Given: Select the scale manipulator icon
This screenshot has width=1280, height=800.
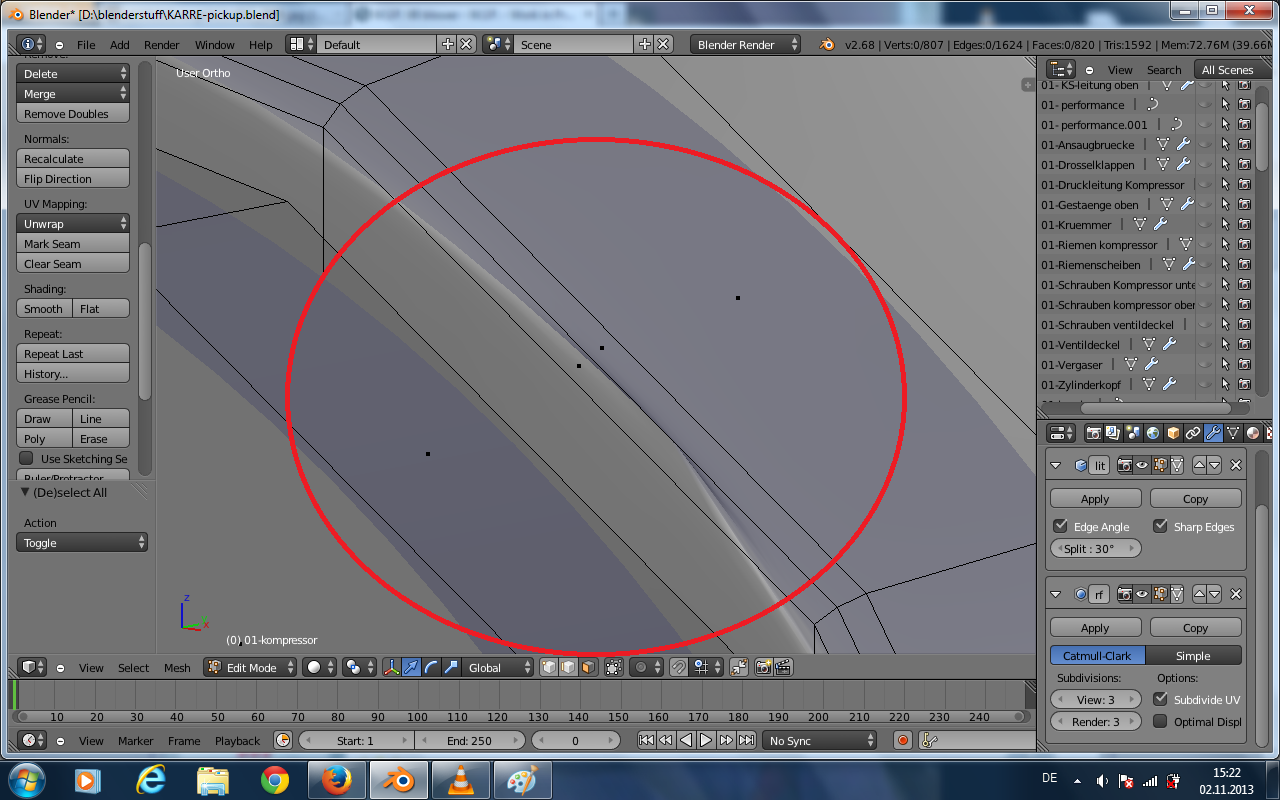Looking at the screenshot, I should point(451,667).
